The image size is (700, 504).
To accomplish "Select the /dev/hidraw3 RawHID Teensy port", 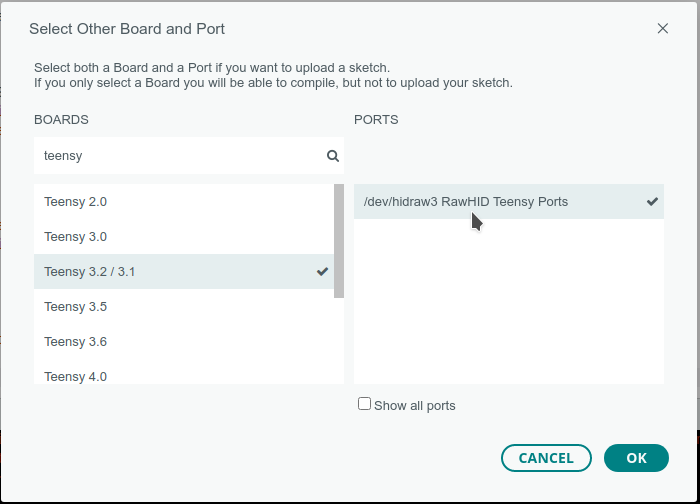I will click(509, 202).
